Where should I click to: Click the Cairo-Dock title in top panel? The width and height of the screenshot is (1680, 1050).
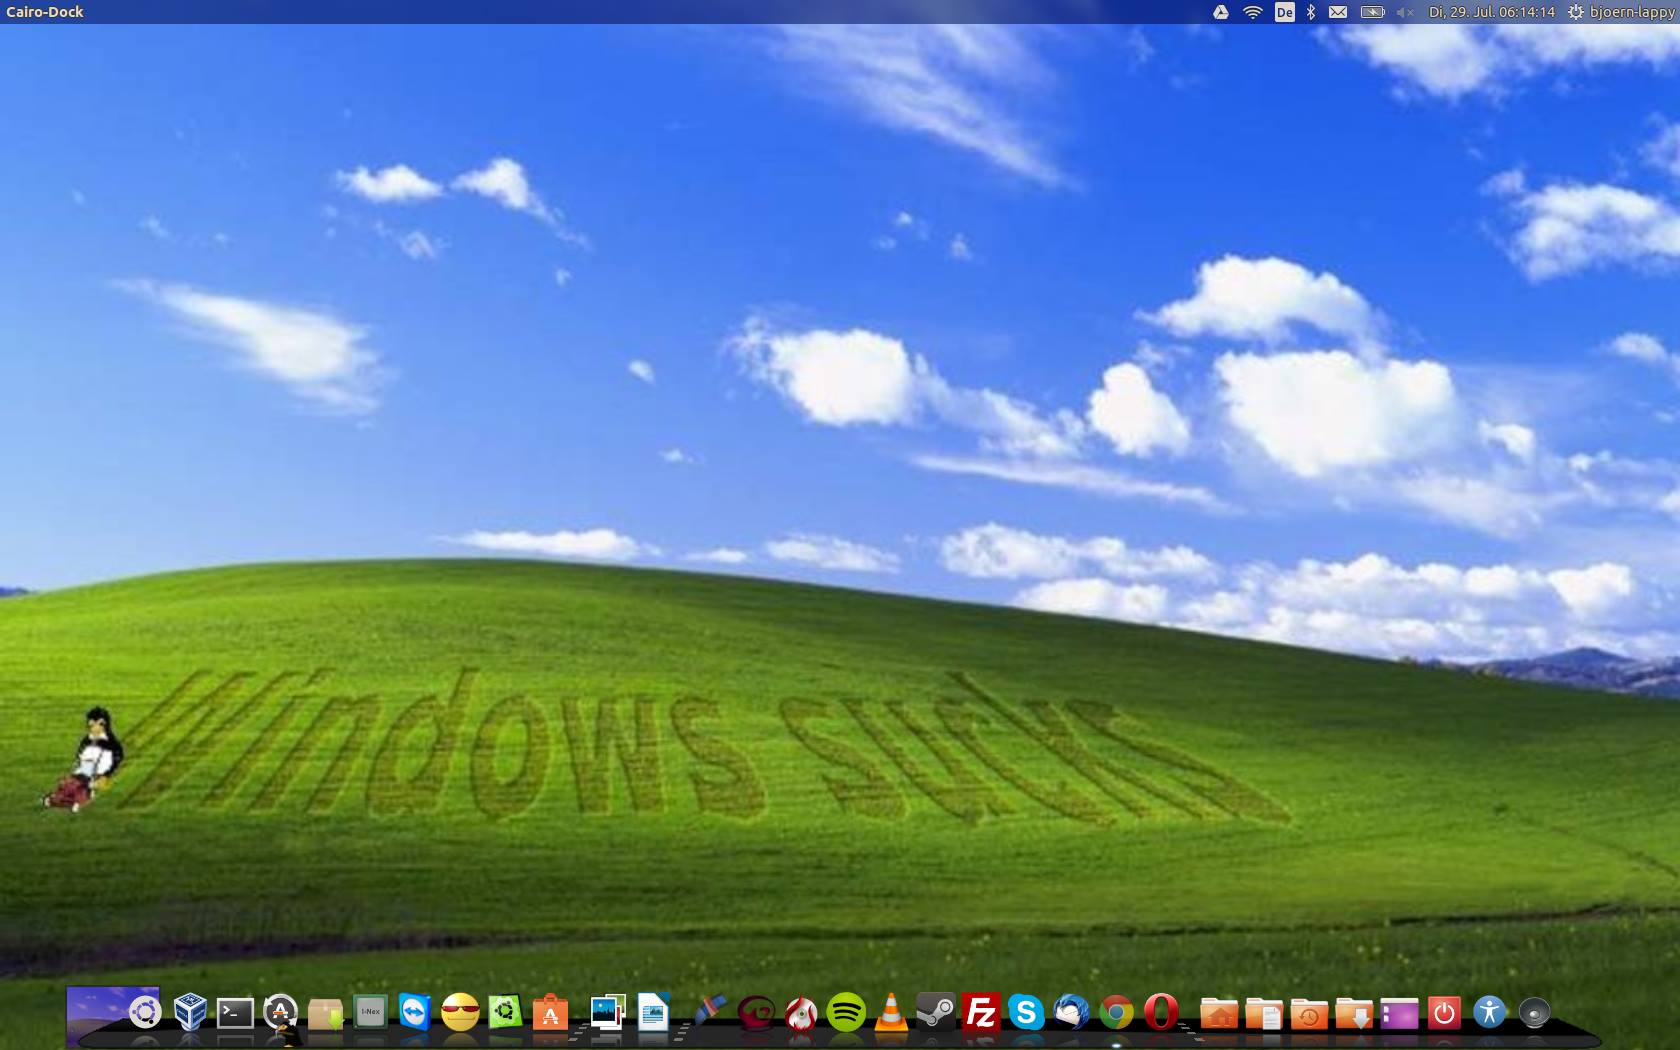coord(45,12)
